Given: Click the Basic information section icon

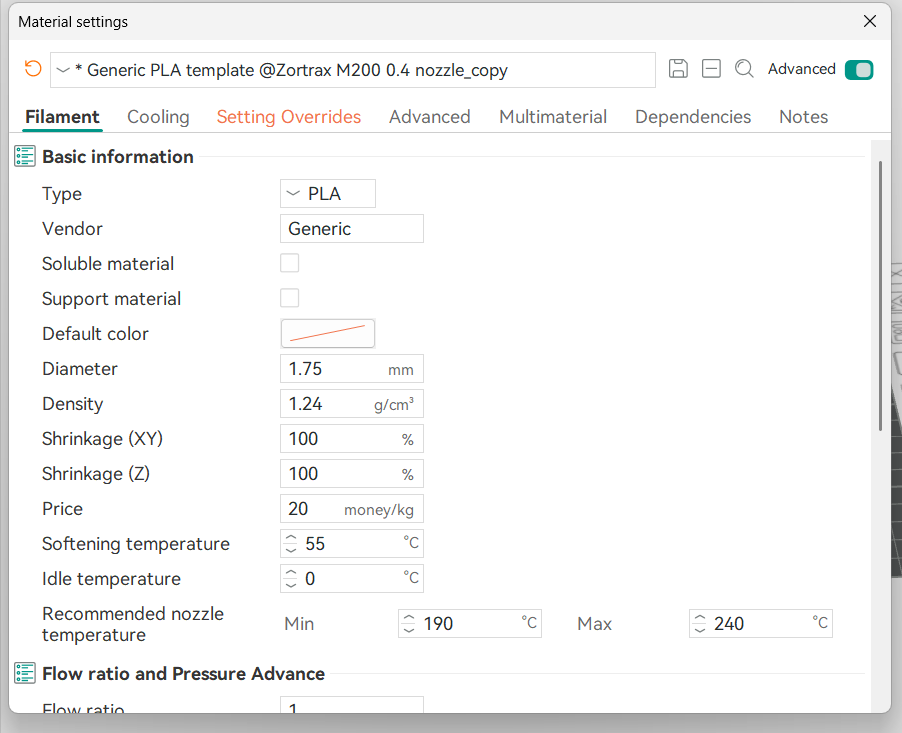Looking at the screenshot, I should pos(25,157).
